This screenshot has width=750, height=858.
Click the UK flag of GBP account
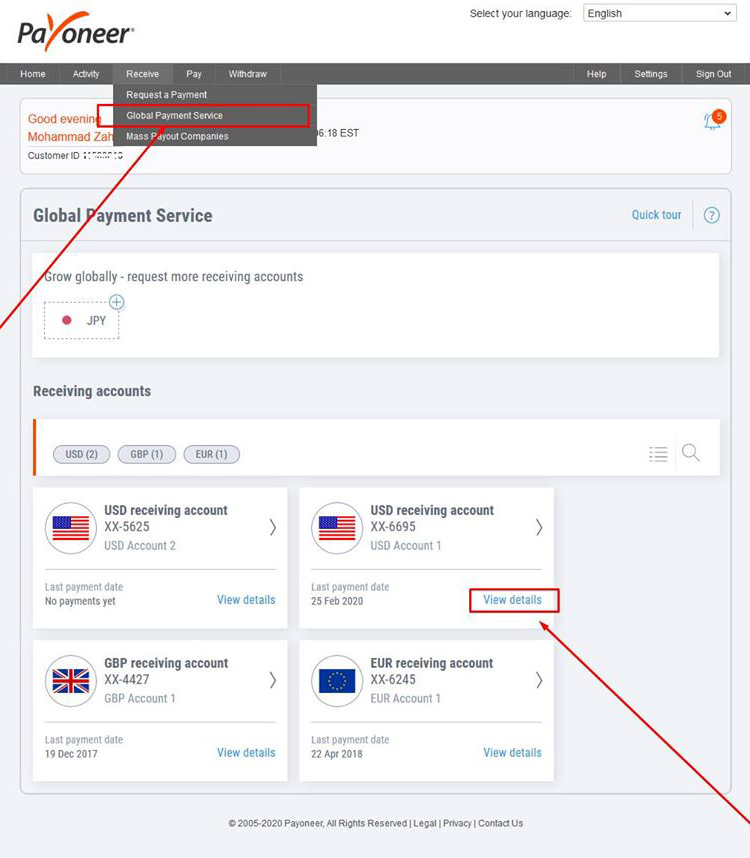[x=71, y=681]
